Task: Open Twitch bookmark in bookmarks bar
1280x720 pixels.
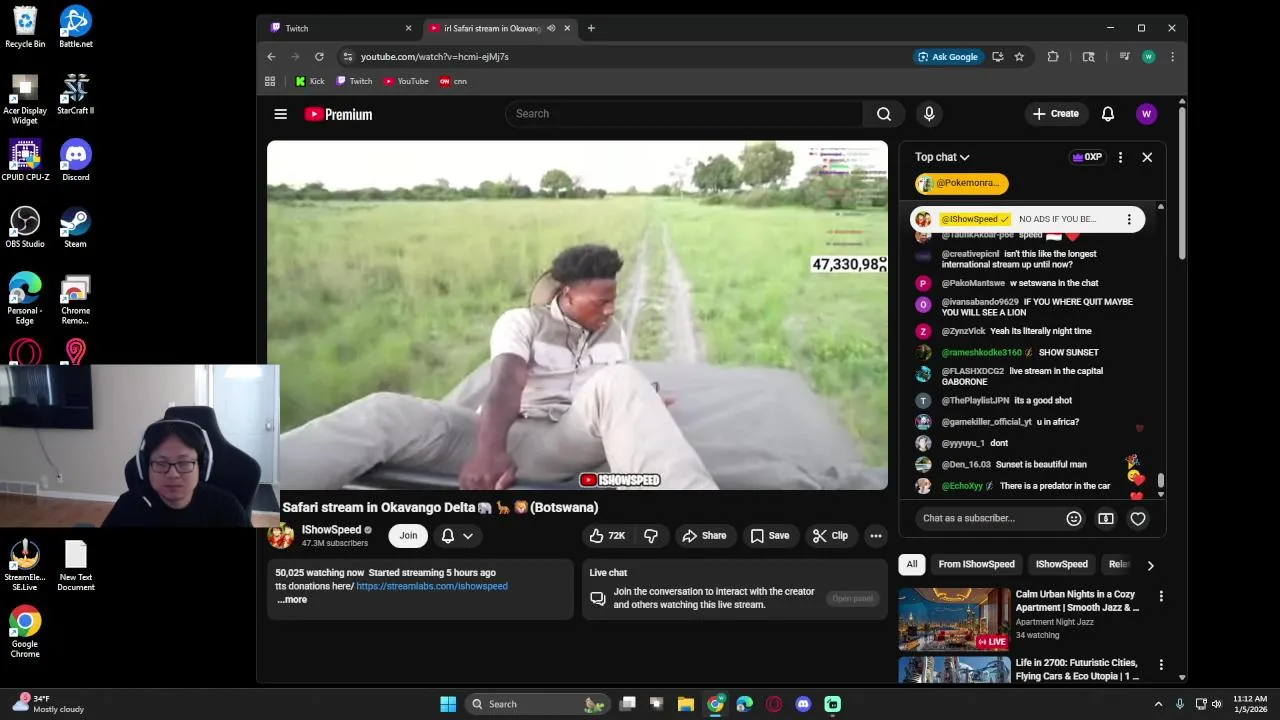Action: [354, 81]
